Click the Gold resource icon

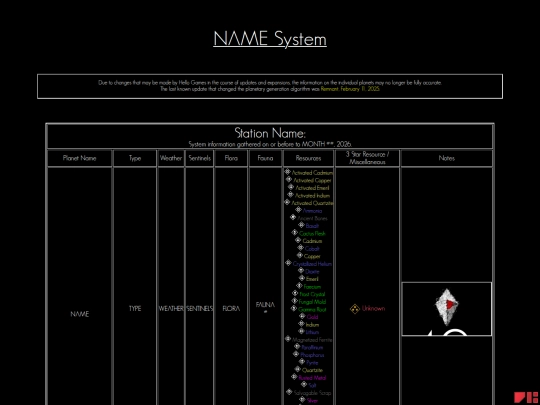tap(302, 316)
